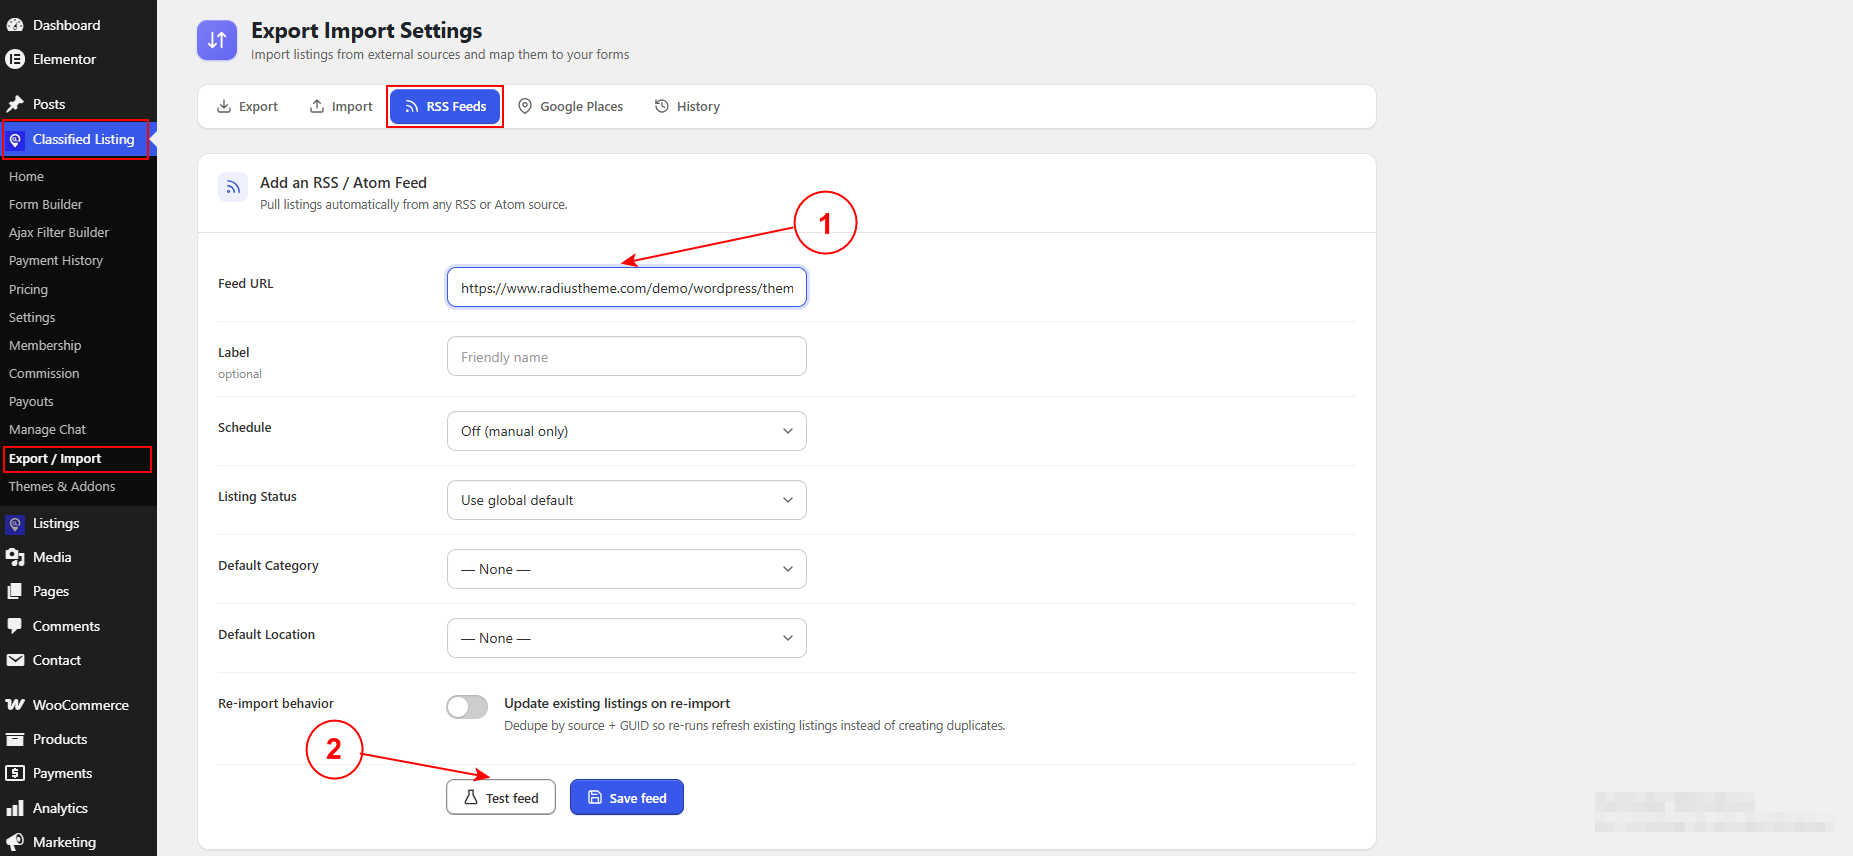Click the Save feed button
Screen dimensions: 1853x856
tap(627, 797)
